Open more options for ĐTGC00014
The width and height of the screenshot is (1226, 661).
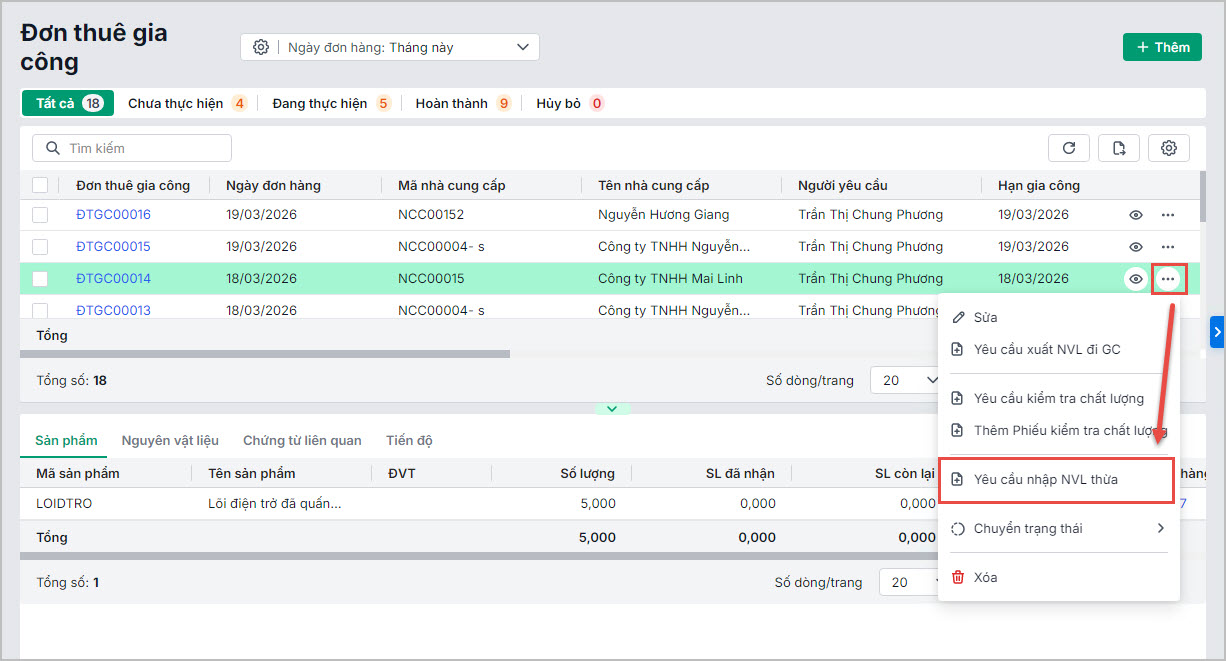click(x=1168, y=279)
